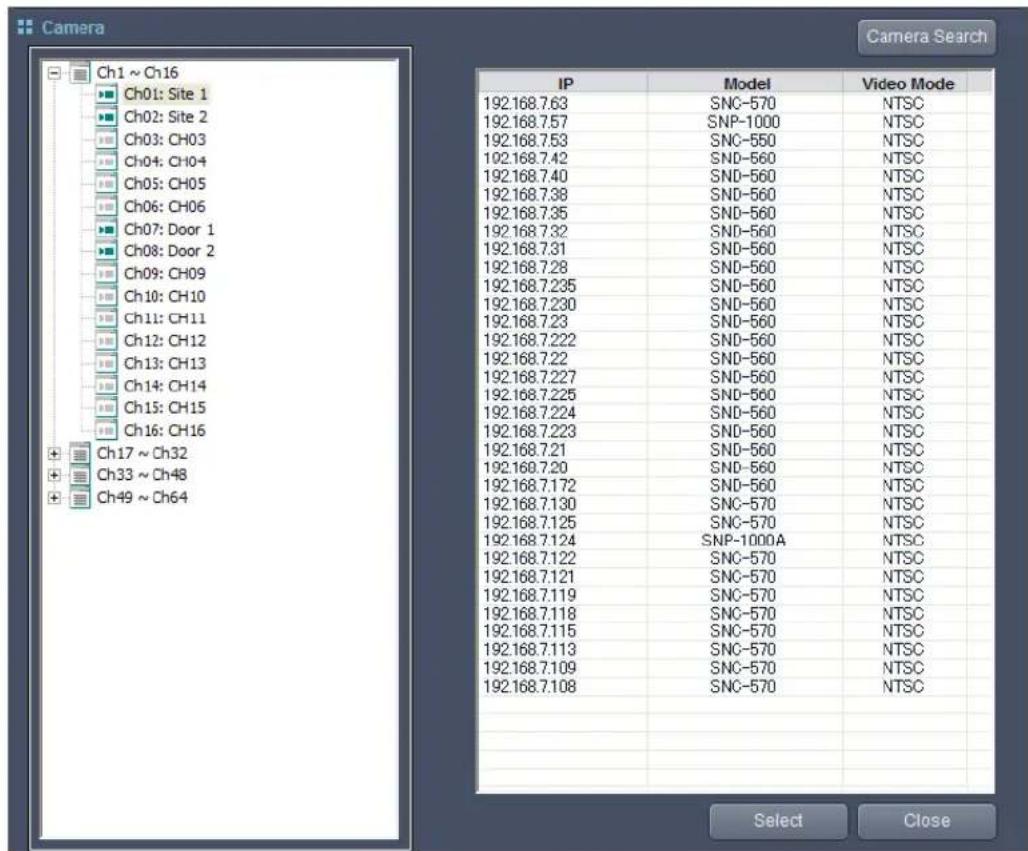Viewport: 1028px width, 851px height.
Task: Close the camera dialog with Close button
Action: tap(926, 821)
